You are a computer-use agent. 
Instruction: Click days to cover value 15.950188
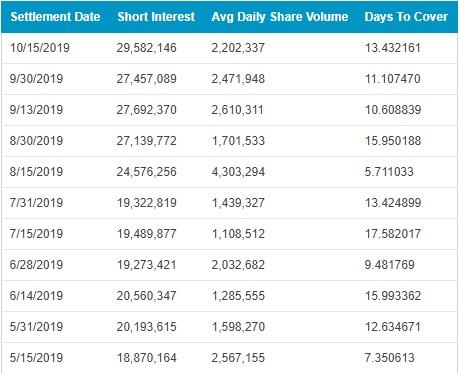coord(393,141)
